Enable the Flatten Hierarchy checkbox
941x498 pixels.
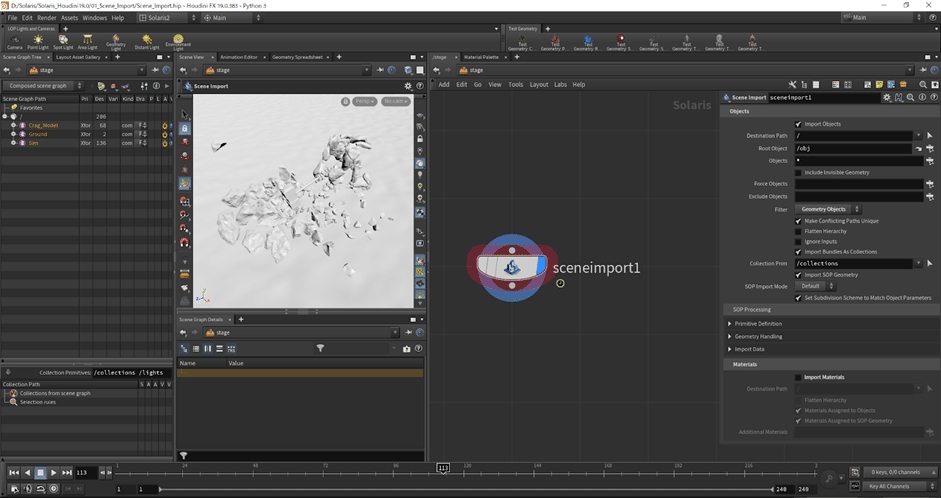[x=798, y=231]
